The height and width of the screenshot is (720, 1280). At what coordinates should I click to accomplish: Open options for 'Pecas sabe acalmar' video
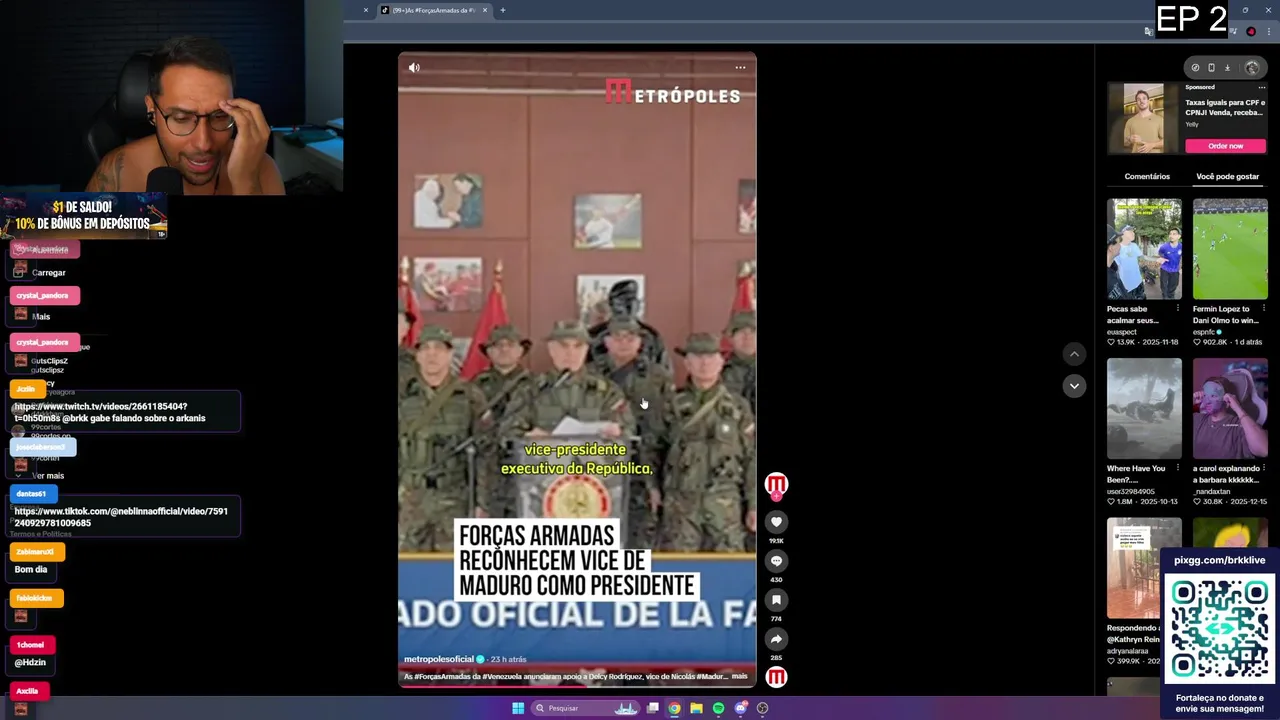[x=1178, y=309]
